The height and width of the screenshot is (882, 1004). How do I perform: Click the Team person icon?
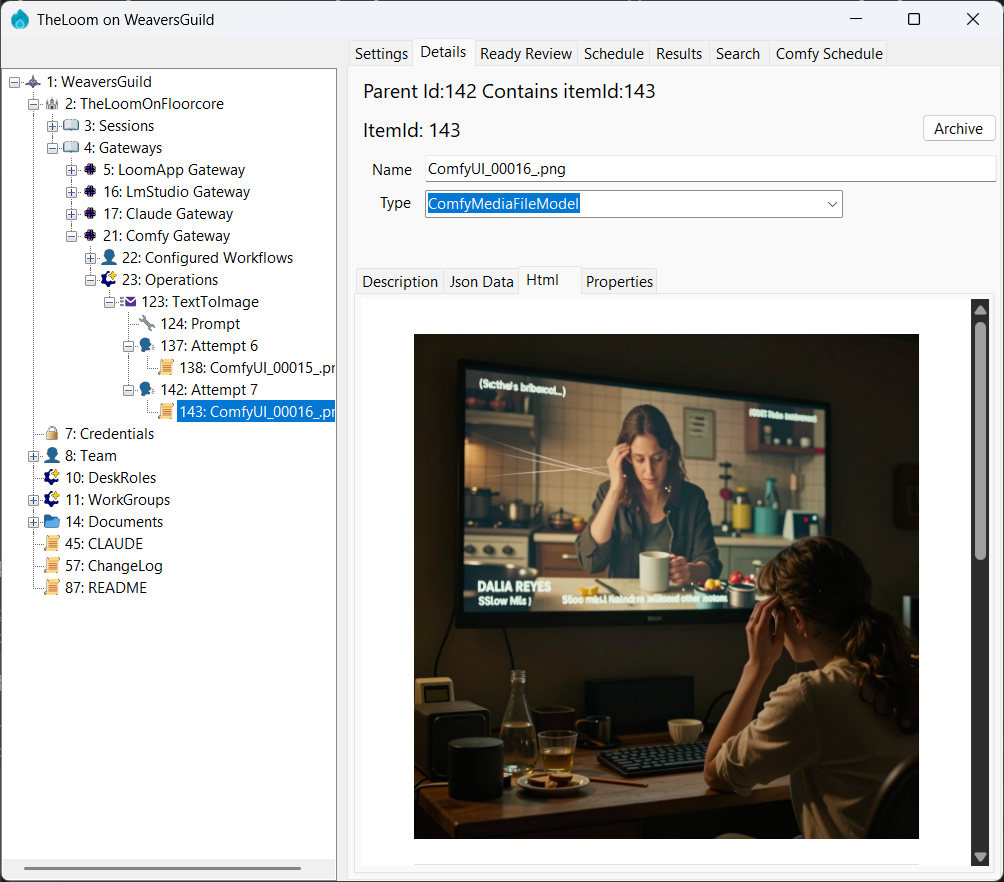pos(52,455)
